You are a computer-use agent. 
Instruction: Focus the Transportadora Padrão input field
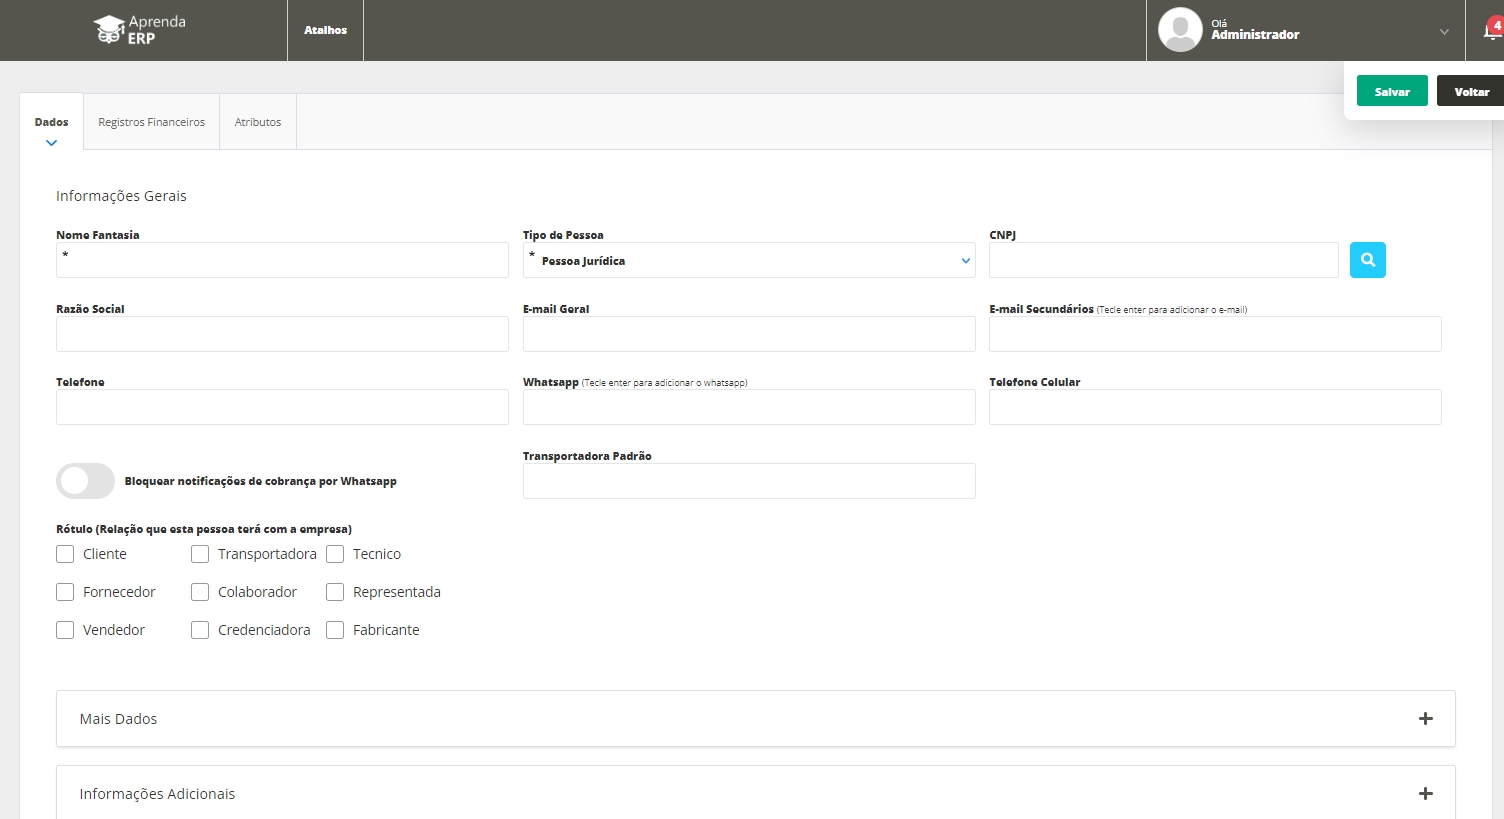tap(749, 481)
